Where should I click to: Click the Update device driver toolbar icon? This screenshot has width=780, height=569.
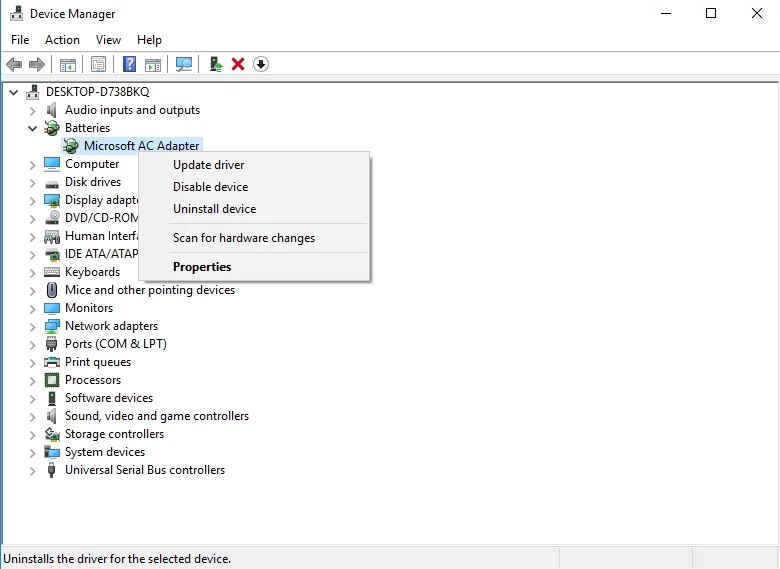click(x=215, y=65)
